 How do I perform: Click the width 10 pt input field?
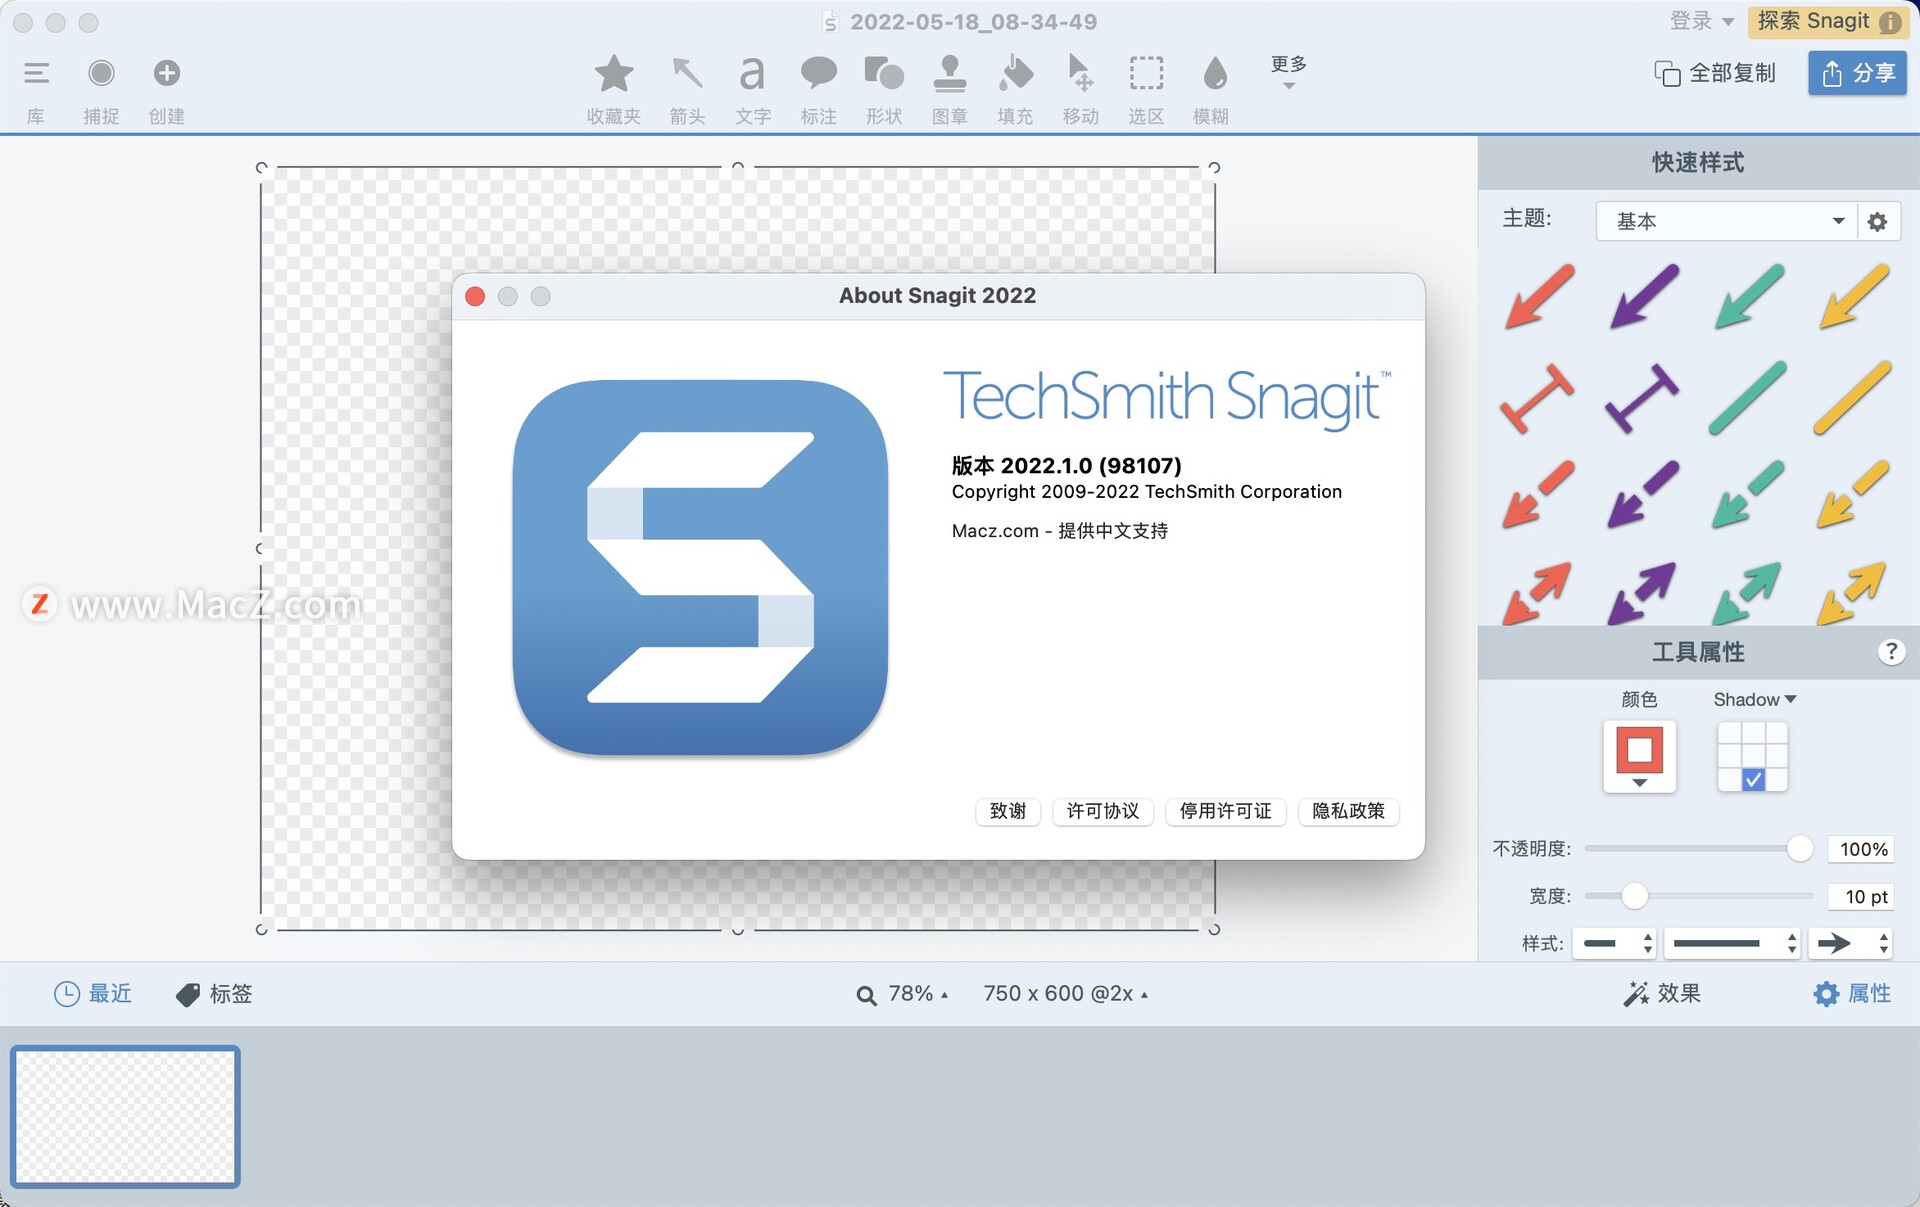click(1863, 897)
